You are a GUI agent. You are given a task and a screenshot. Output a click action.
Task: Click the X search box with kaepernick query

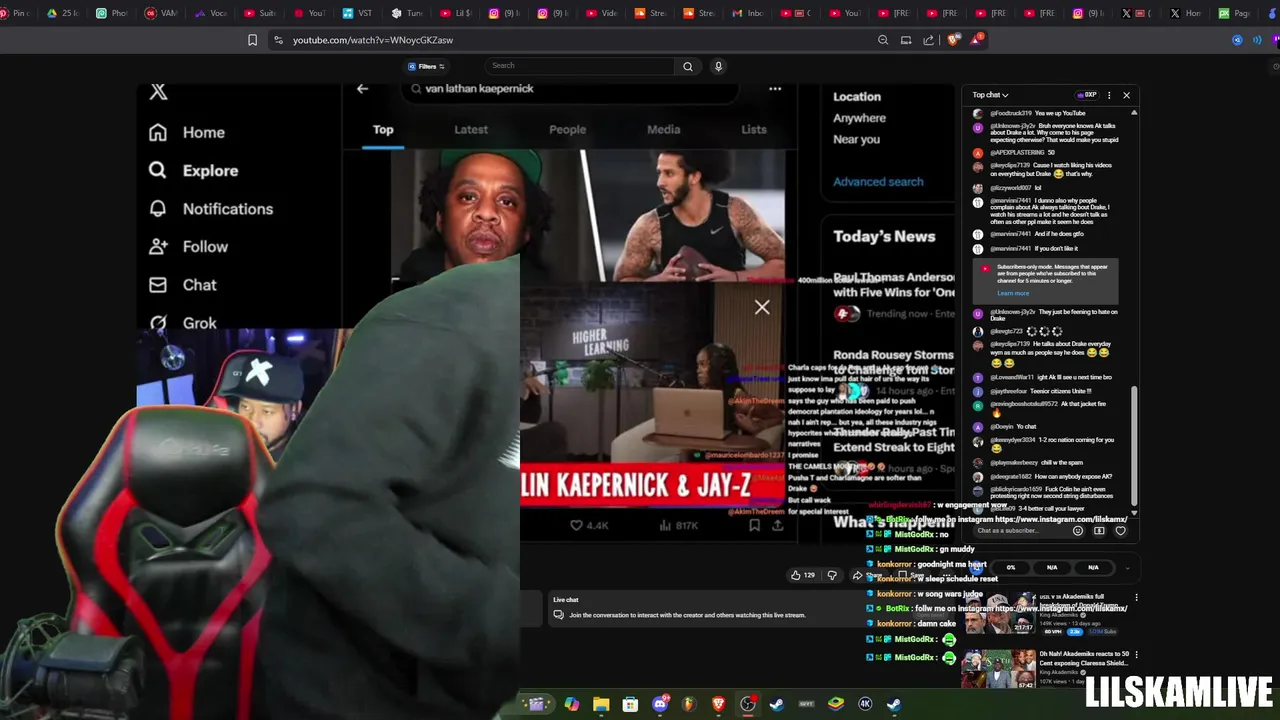pos(570,89)
